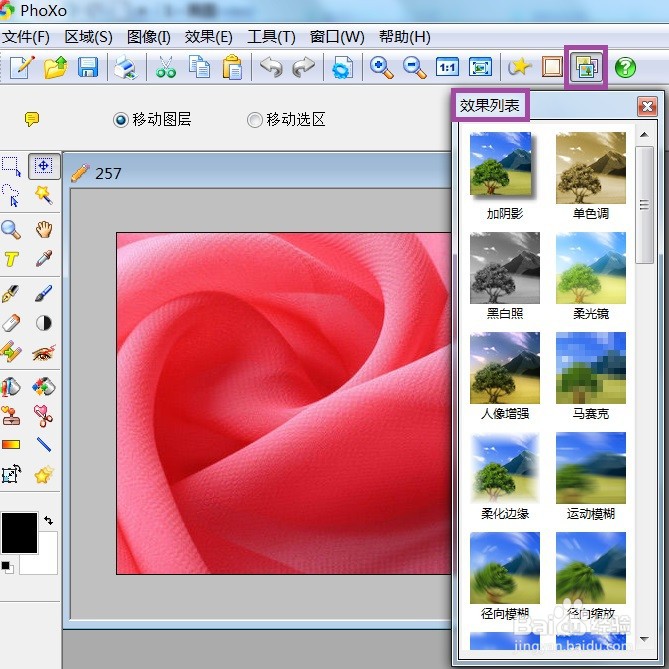Set the view to 1:1 actual size
669x669 pixels.
(x=447, y=67)
